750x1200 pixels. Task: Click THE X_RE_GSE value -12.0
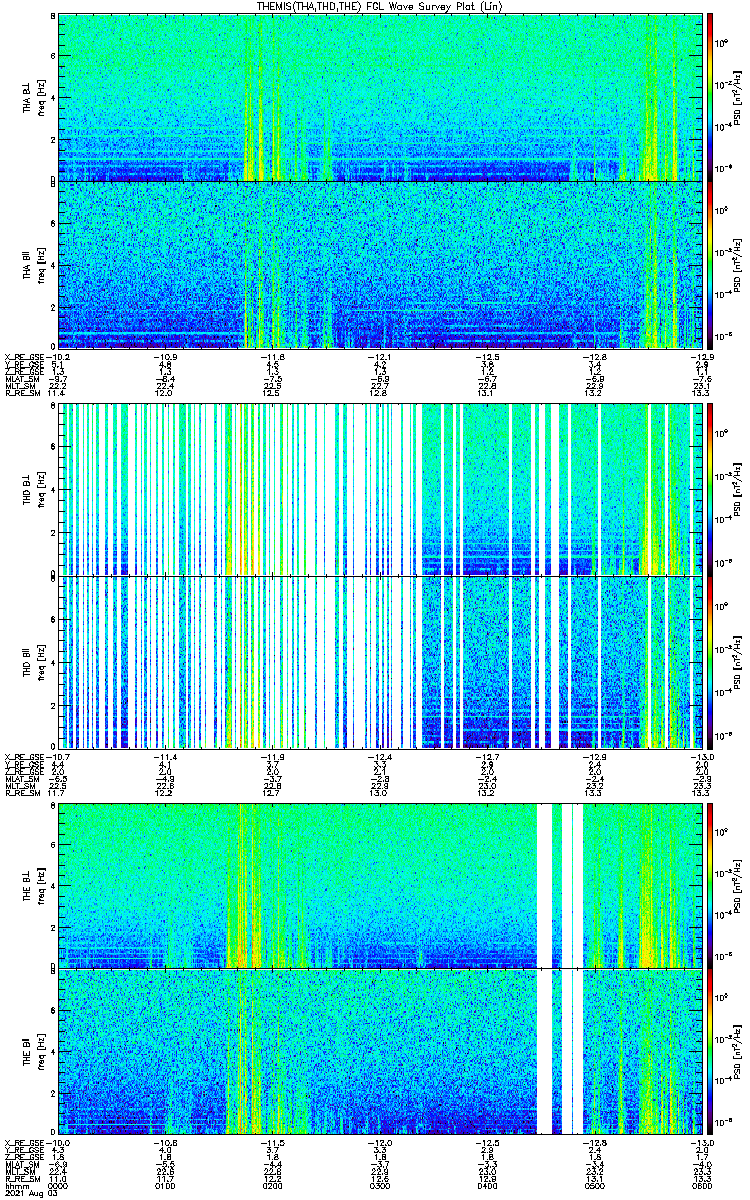(x=380, y=1143)
